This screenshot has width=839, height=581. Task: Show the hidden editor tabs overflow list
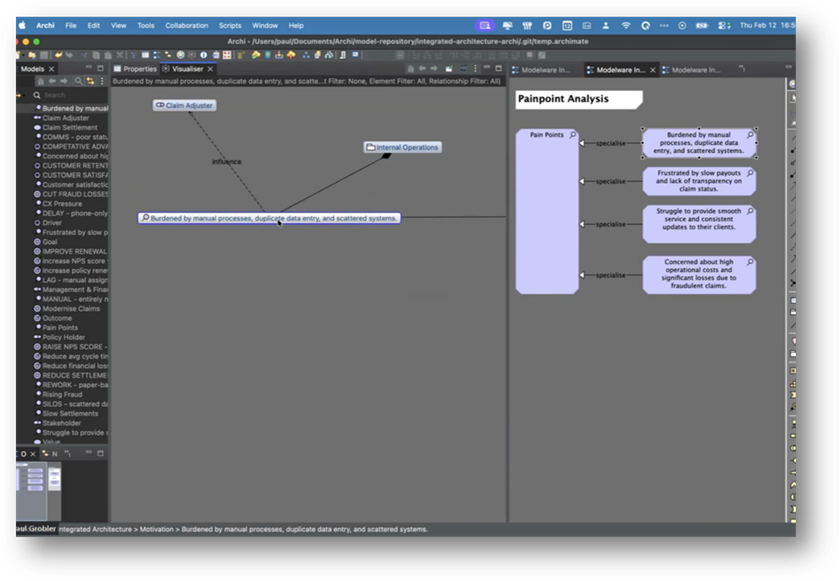(742, 69)
